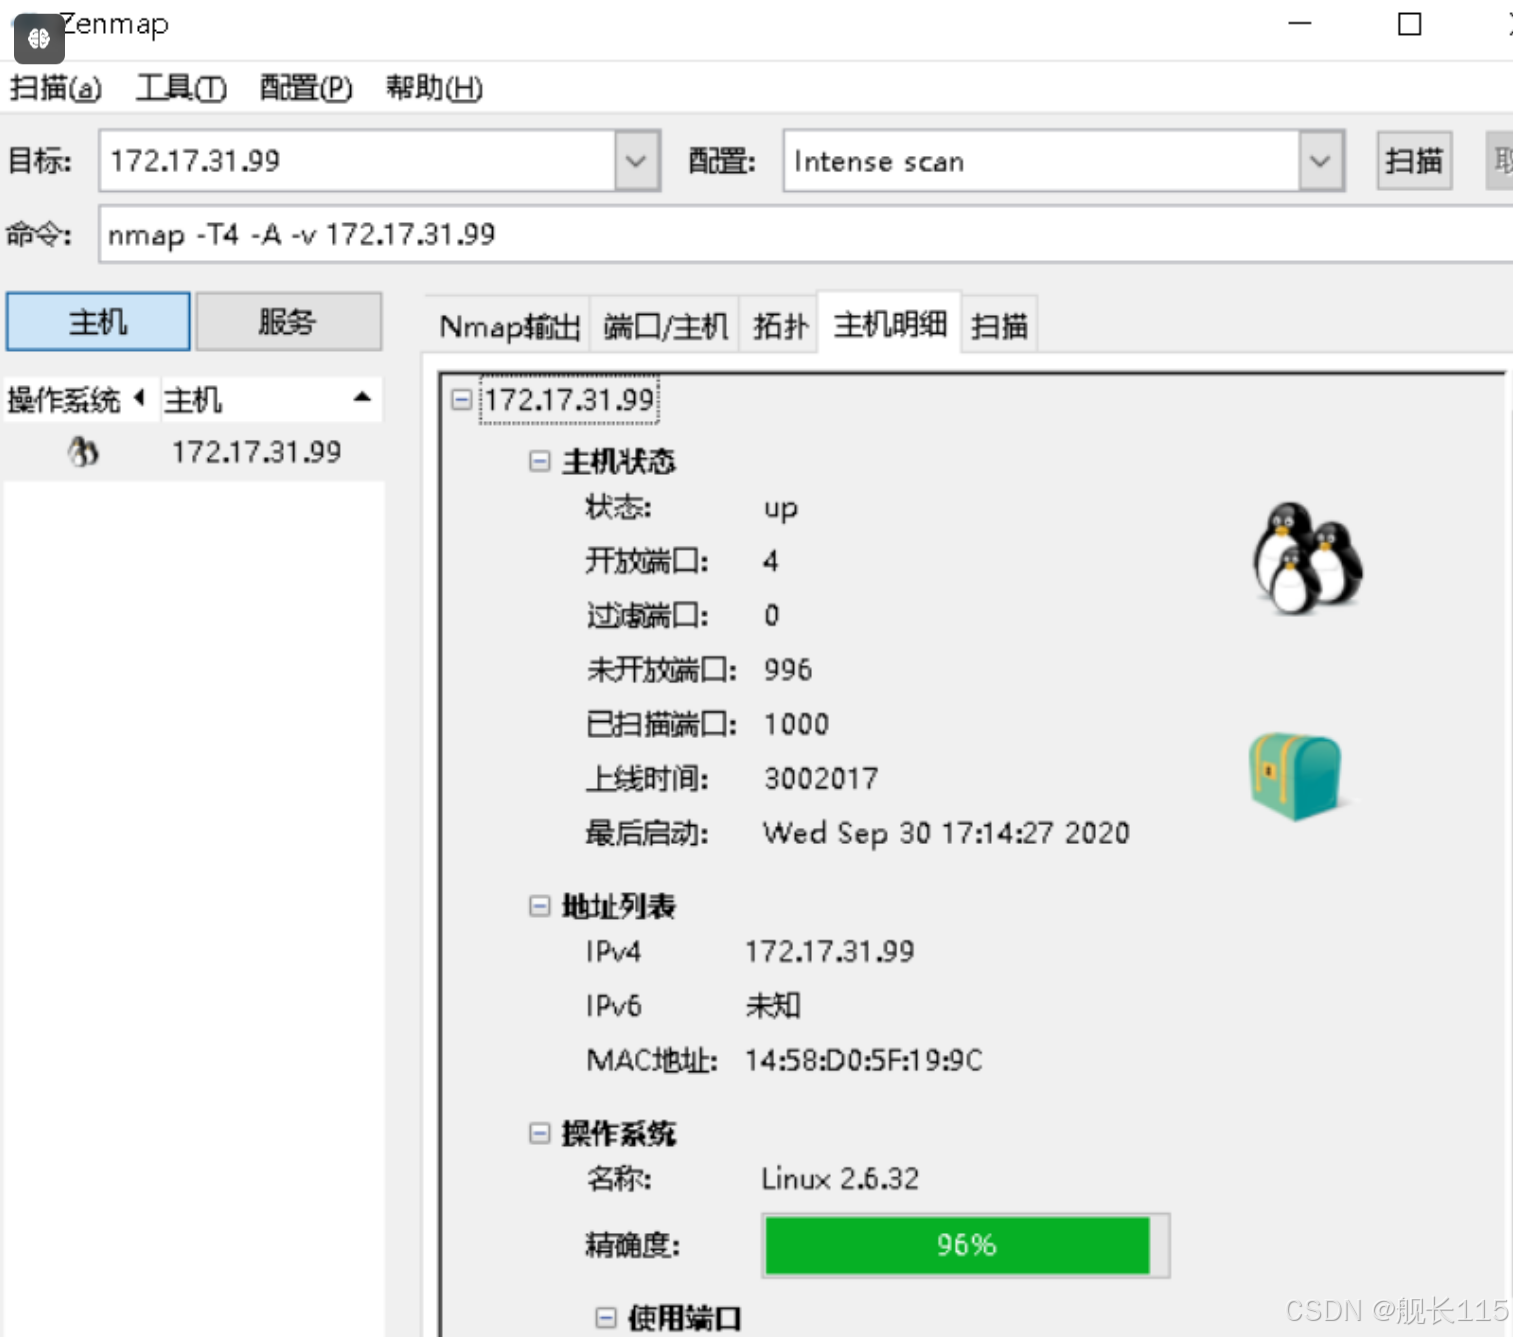Switch to the 端口/主机 tab
The height and width of the screenshot is (1337, 1513).
pyautogui.click(x=665, y=326)
